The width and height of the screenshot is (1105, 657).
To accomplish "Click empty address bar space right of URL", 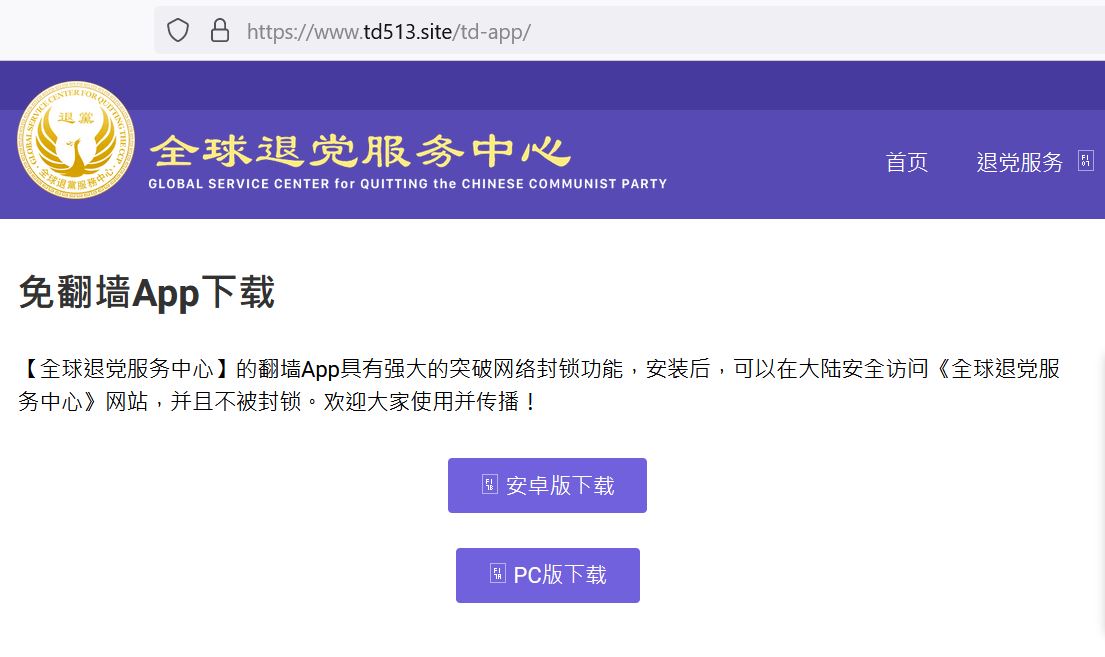I will click(x=800, y=31).
